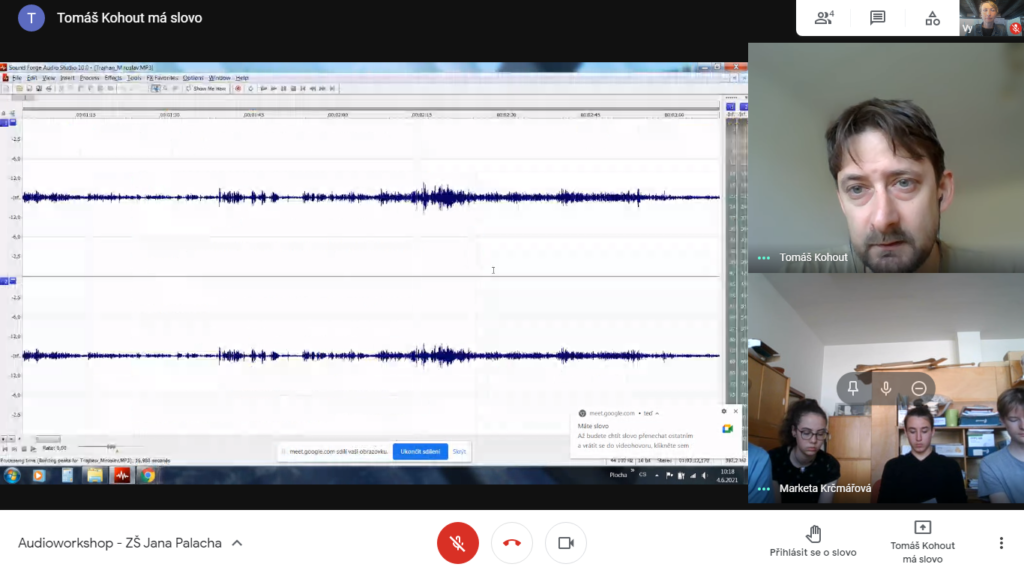Open Google Chrome from the taskbar
Image resolution: width=1024 pixels, height=576 pixels.
click(148, 475)
